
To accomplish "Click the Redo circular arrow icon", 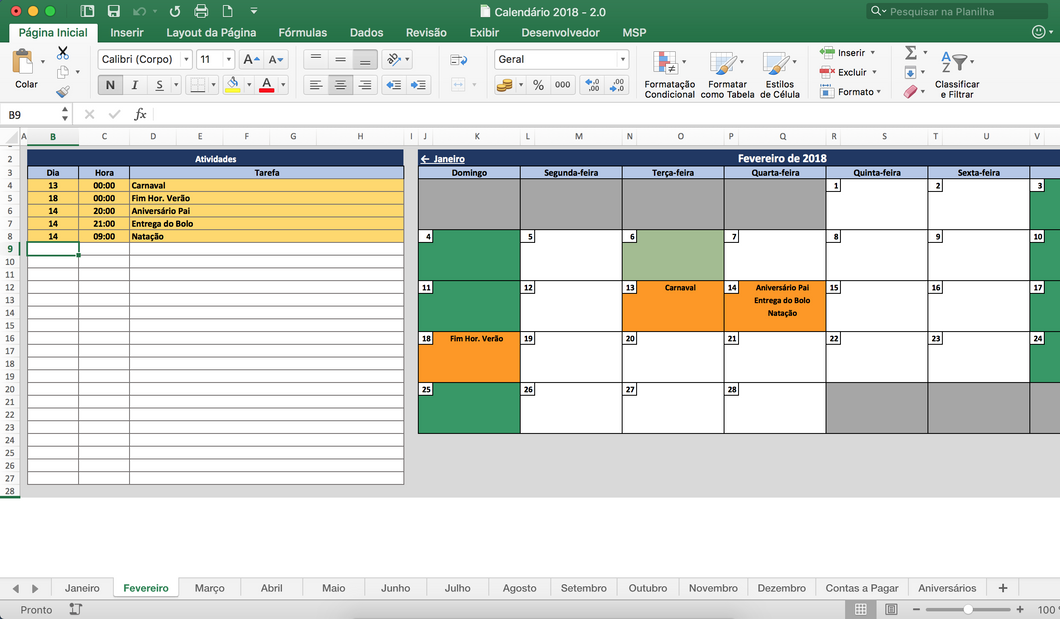I will pos(174,11).
